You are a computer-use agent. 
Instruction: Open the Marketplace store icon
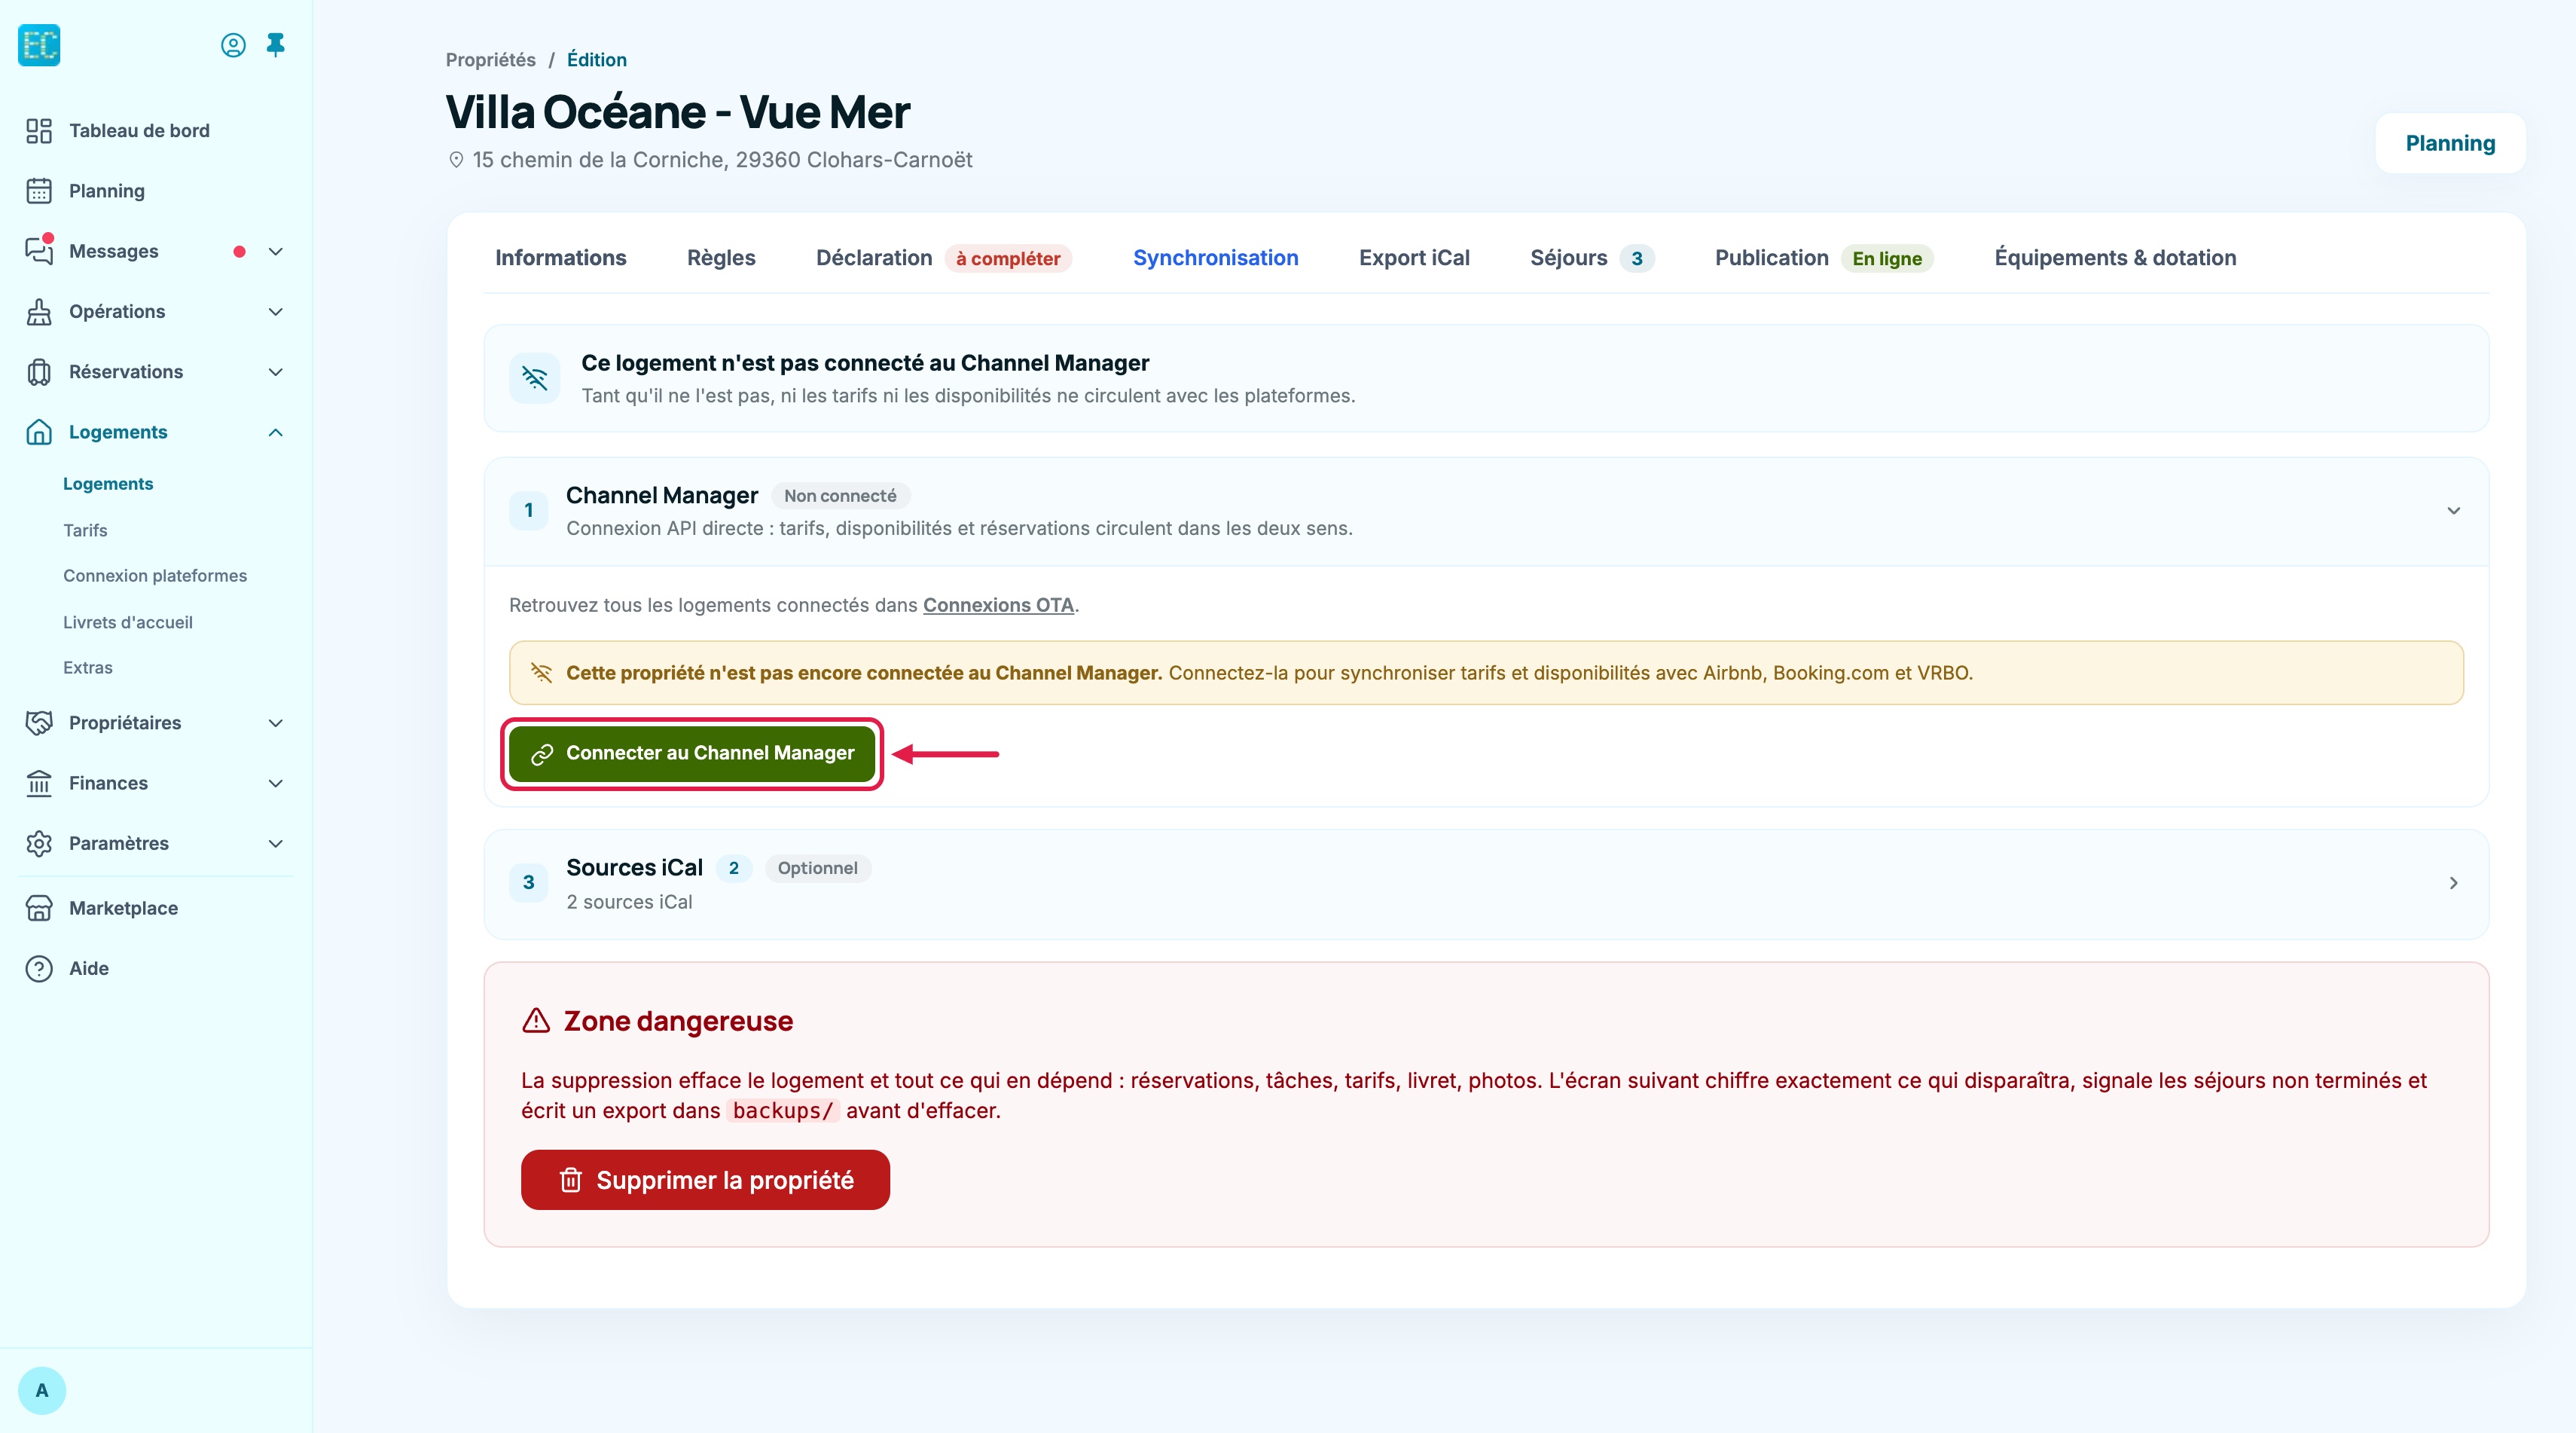click(39, 908)
